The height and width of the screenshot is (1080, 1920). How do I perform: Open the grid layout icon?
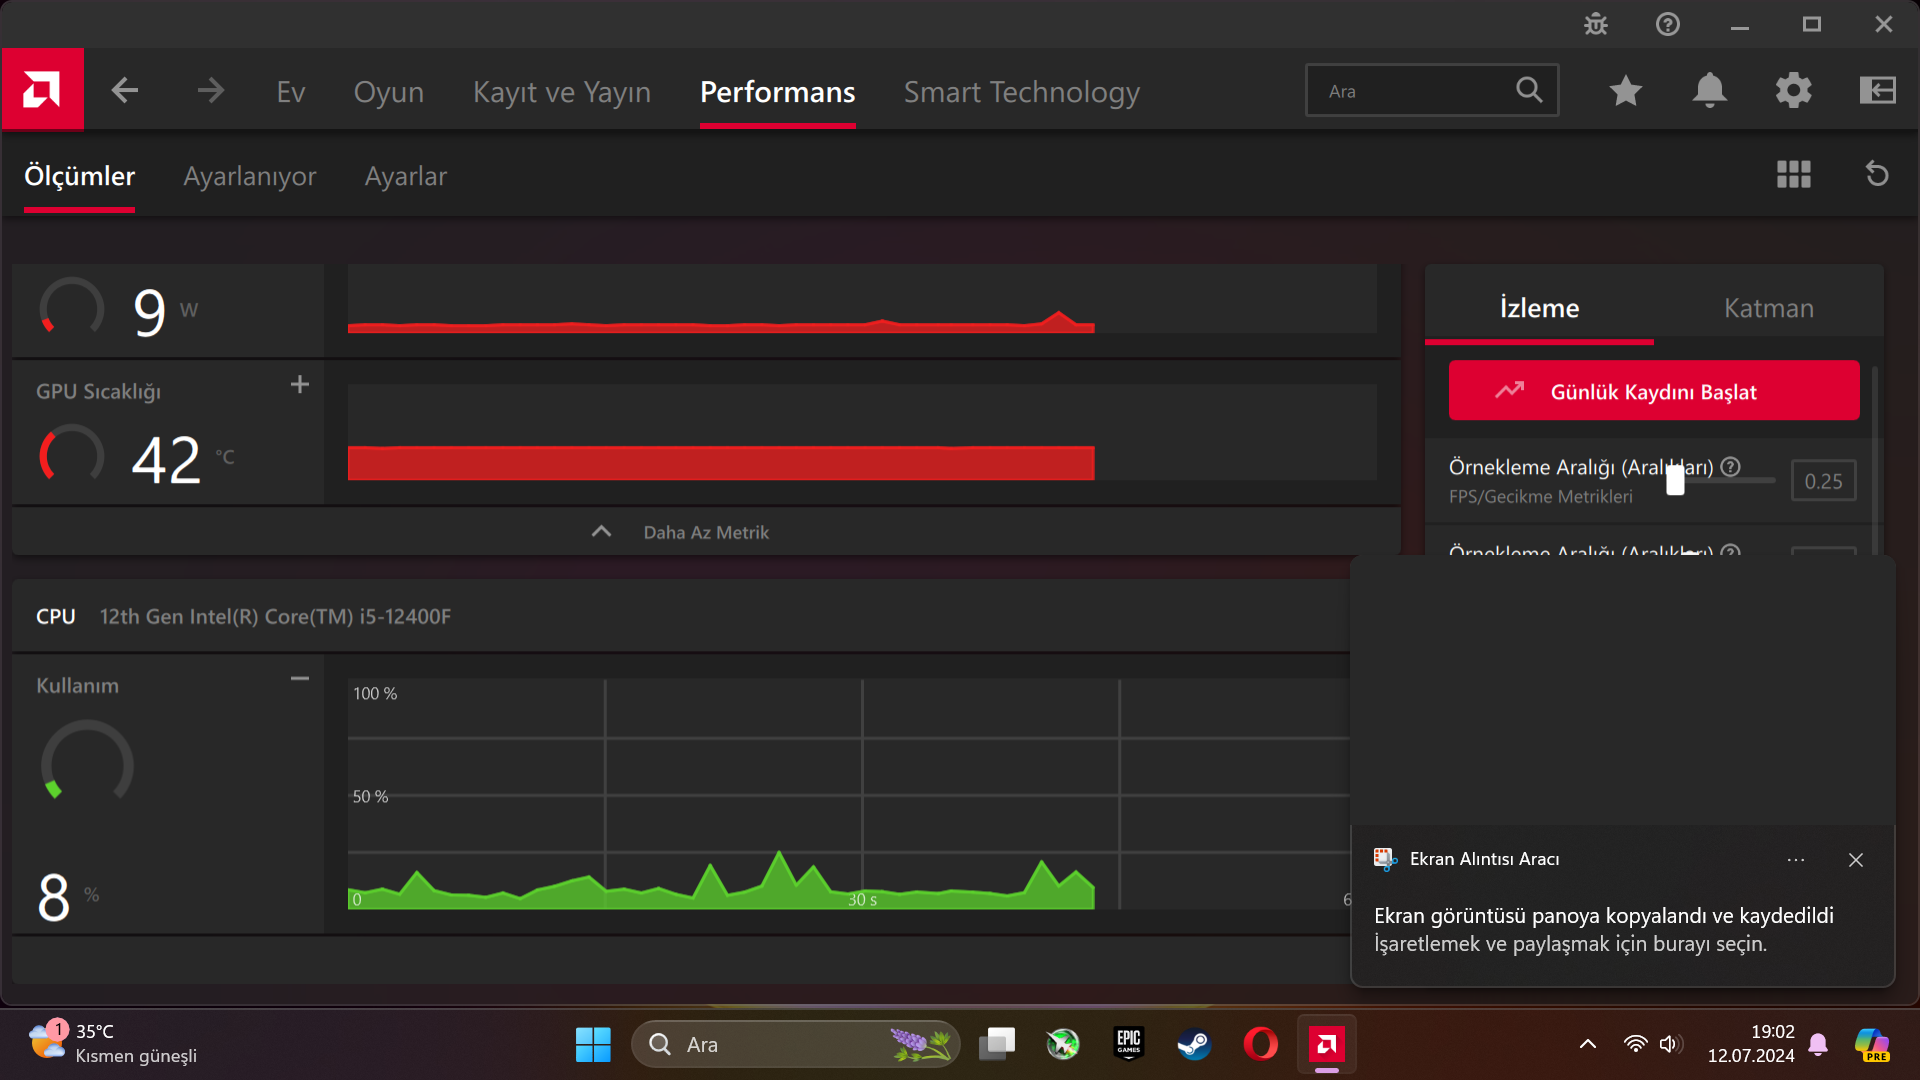tap(1793, 175)
